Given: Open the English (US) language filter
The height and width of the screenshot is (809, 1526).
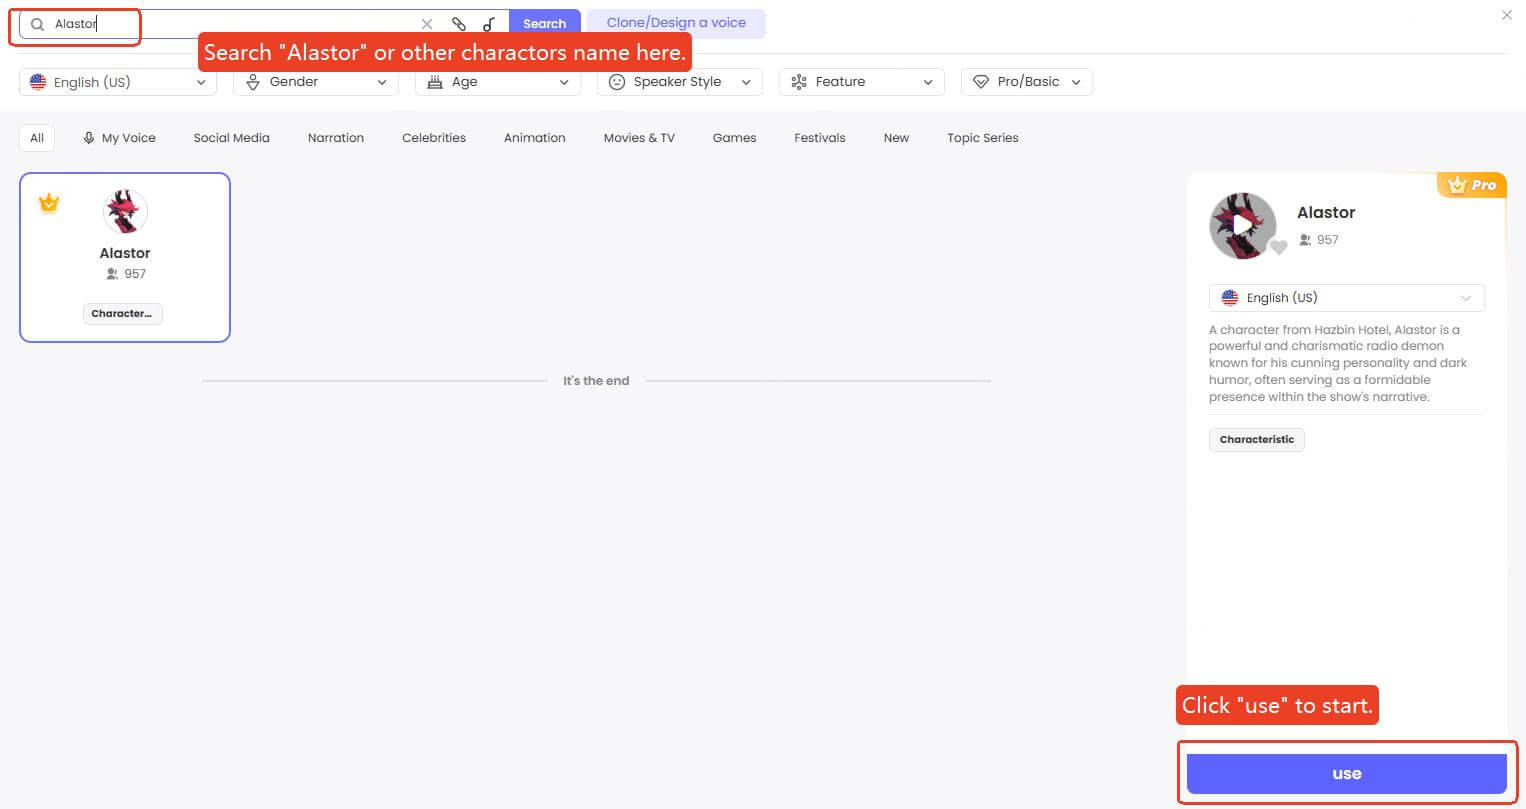Looking at the screenshot, I should click(x=118, y=82).
